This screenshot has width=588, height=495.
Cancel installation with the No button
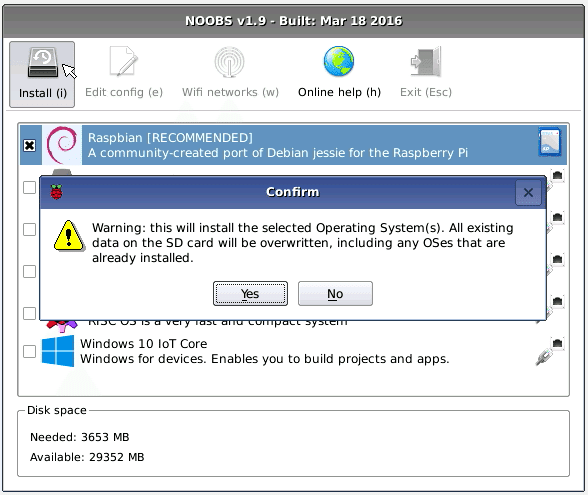pos(335,294)
